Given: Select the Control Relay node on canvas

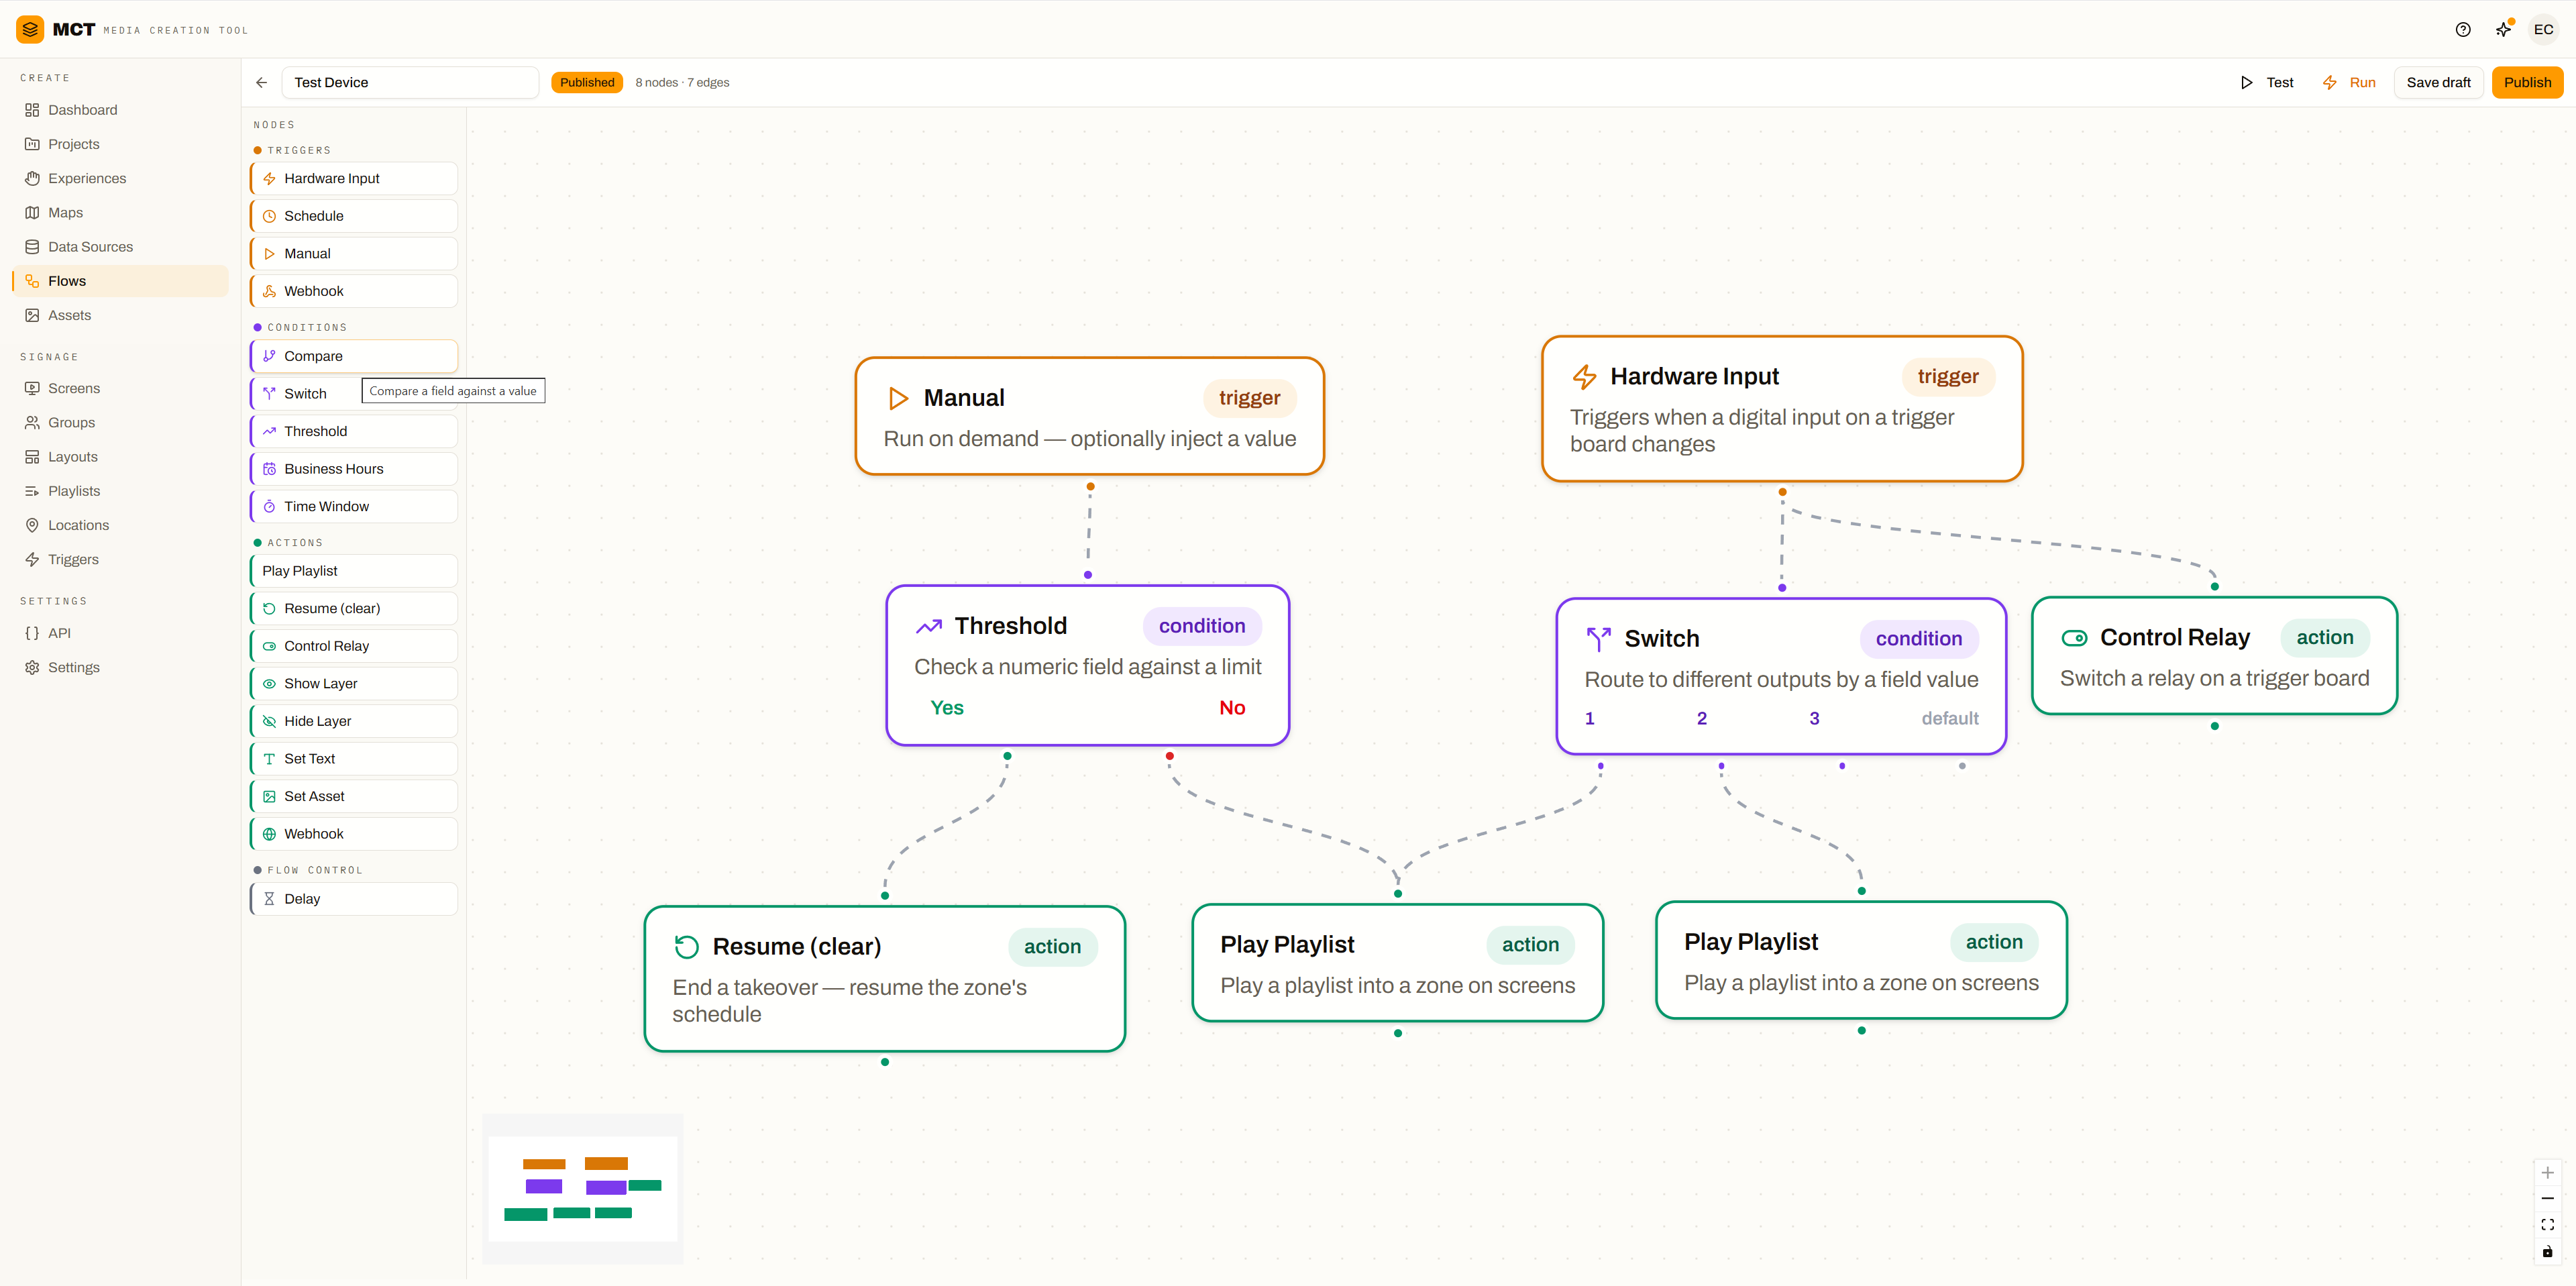Looking at the screenshot, I should click(x=2214, y=656).
